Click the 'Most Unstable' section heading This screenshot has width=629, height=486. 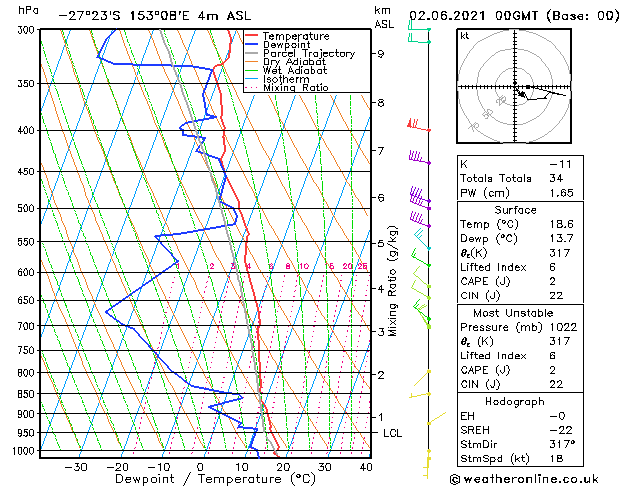coord(513,313)
